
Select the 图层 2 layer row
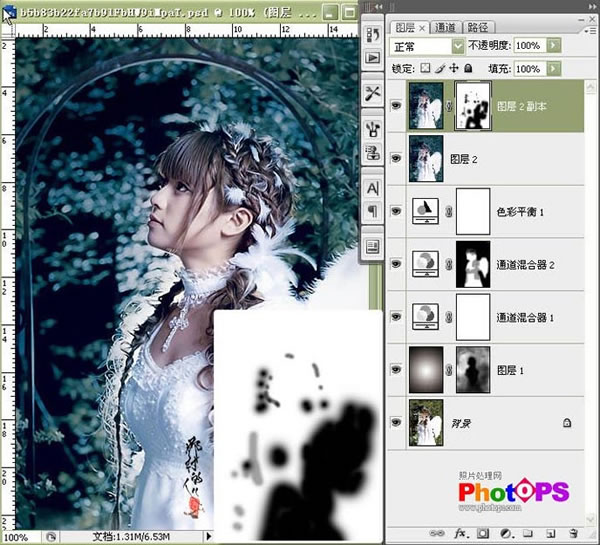click(486, 159)
